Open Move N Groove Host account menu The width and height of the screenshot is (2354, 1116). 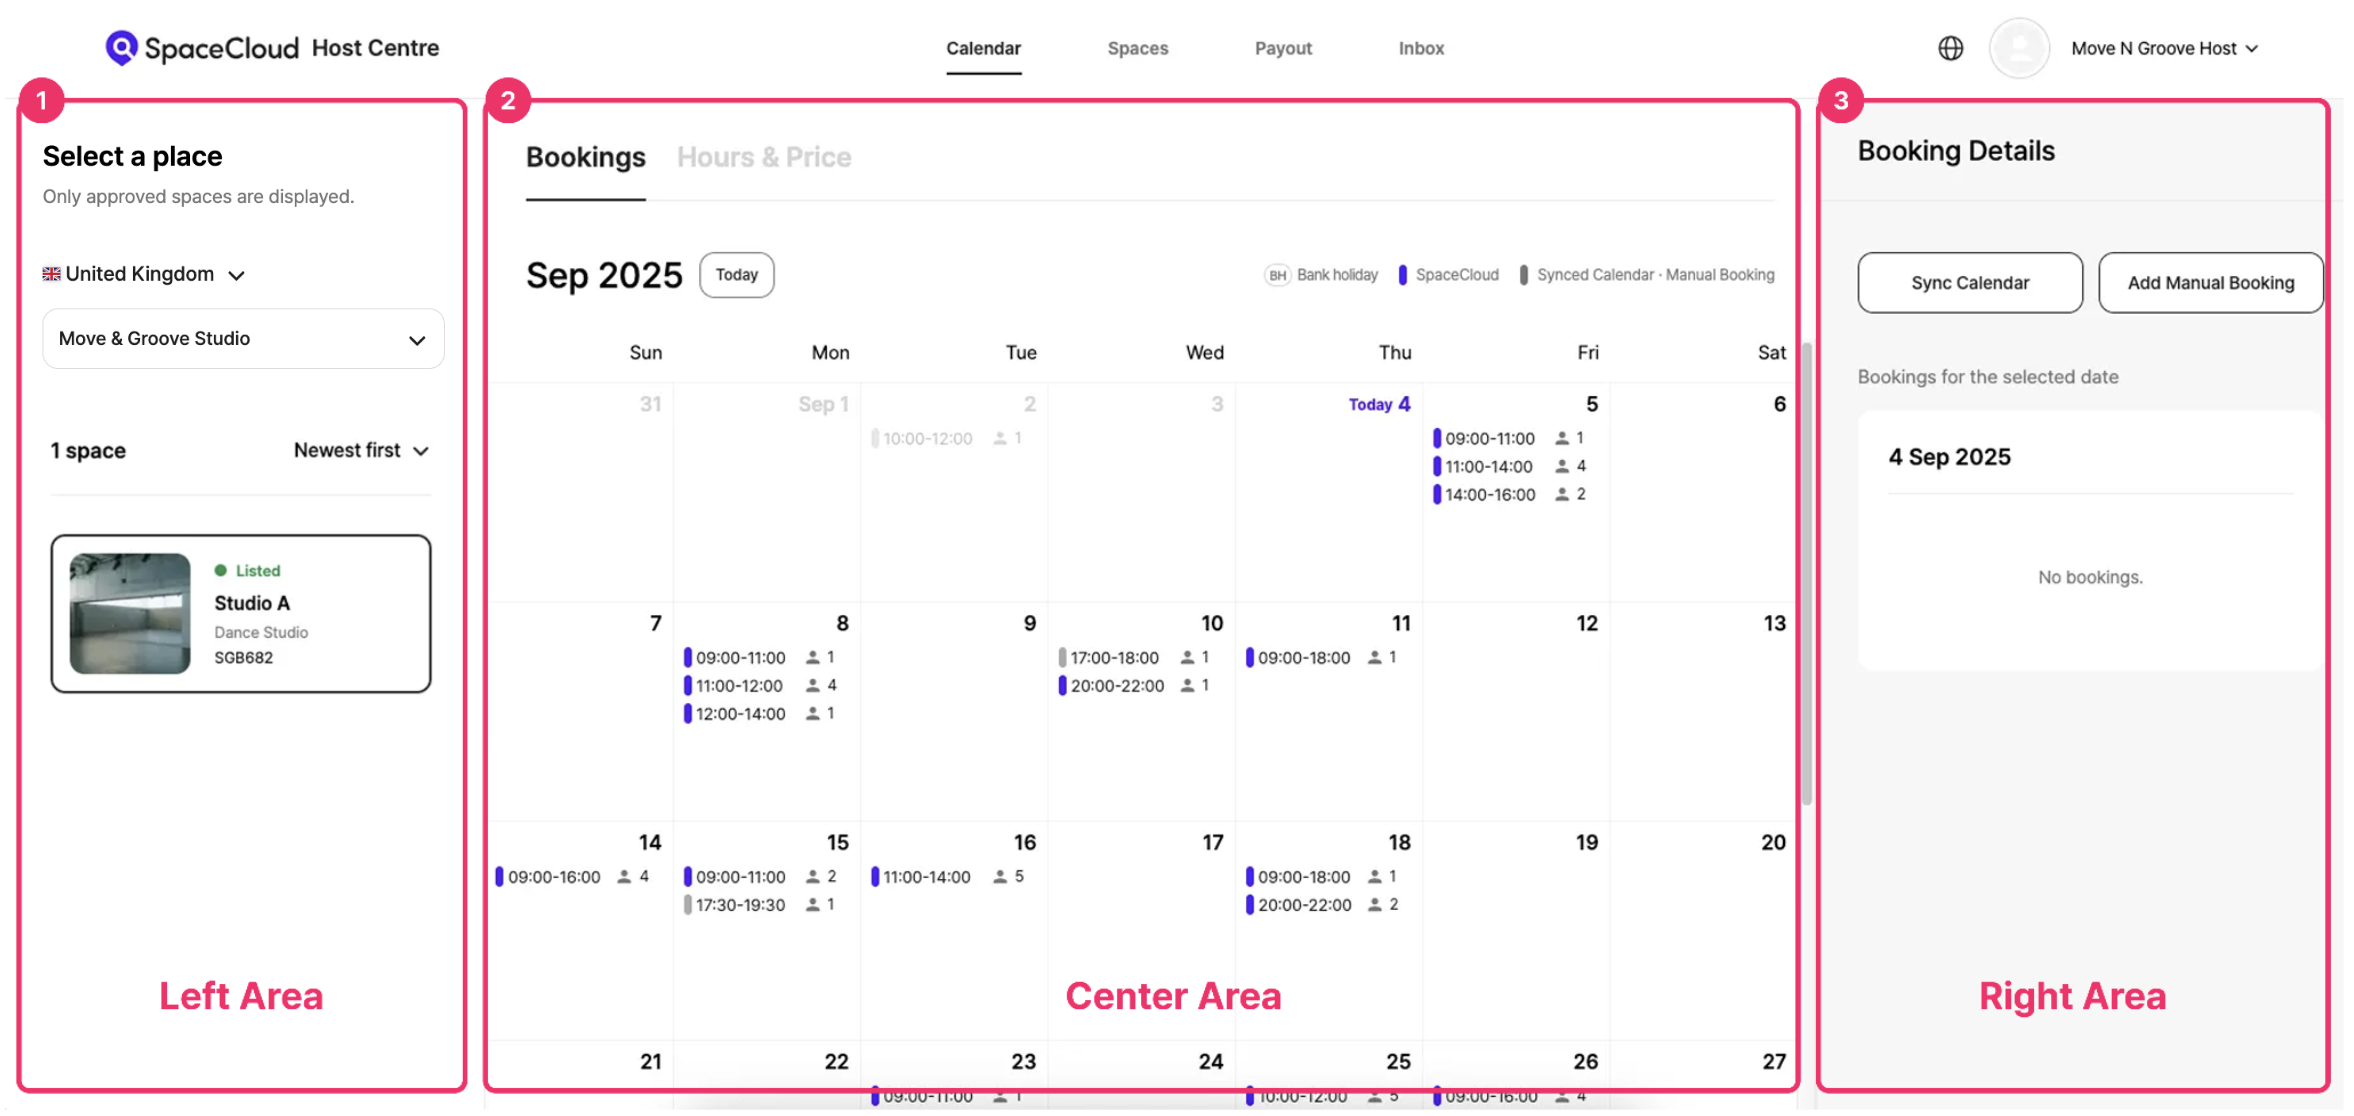tap(2164, 48)
